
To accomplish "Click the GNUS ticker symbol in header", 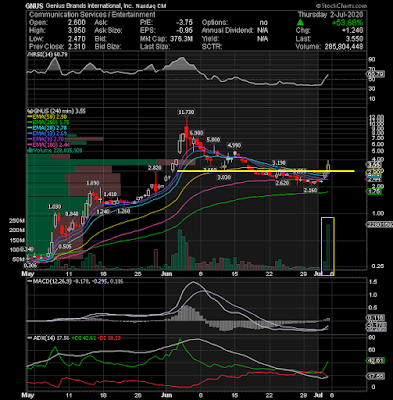I will point(33,6).
